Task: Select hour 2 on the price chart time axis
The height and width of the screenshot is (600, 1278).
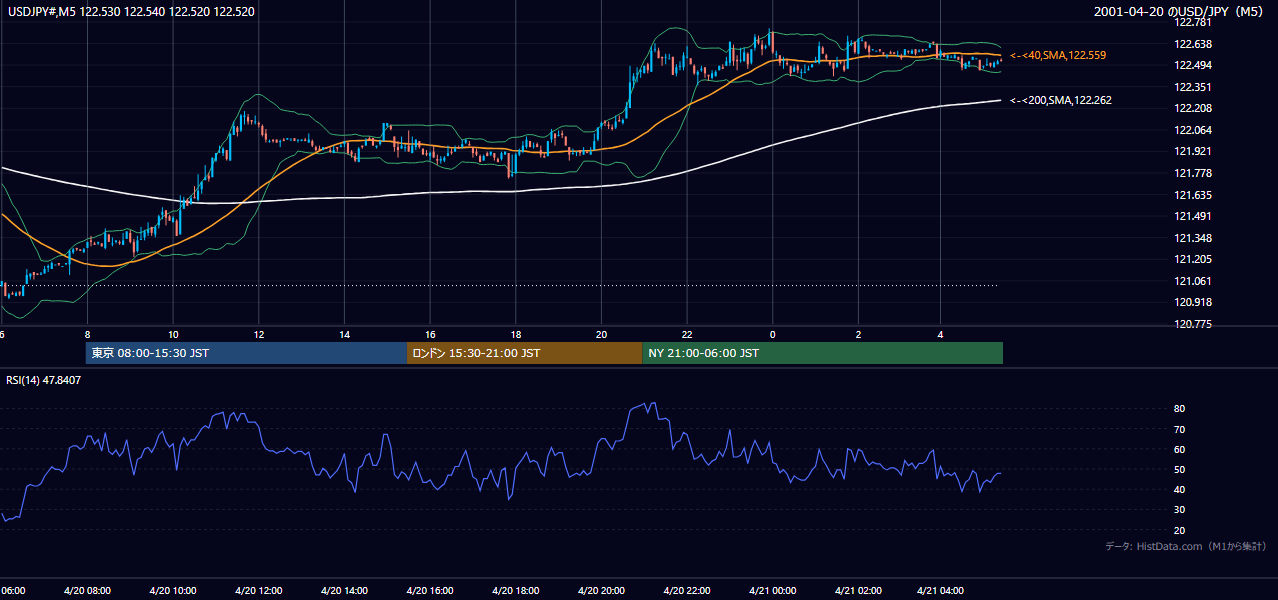Action: 858,334
